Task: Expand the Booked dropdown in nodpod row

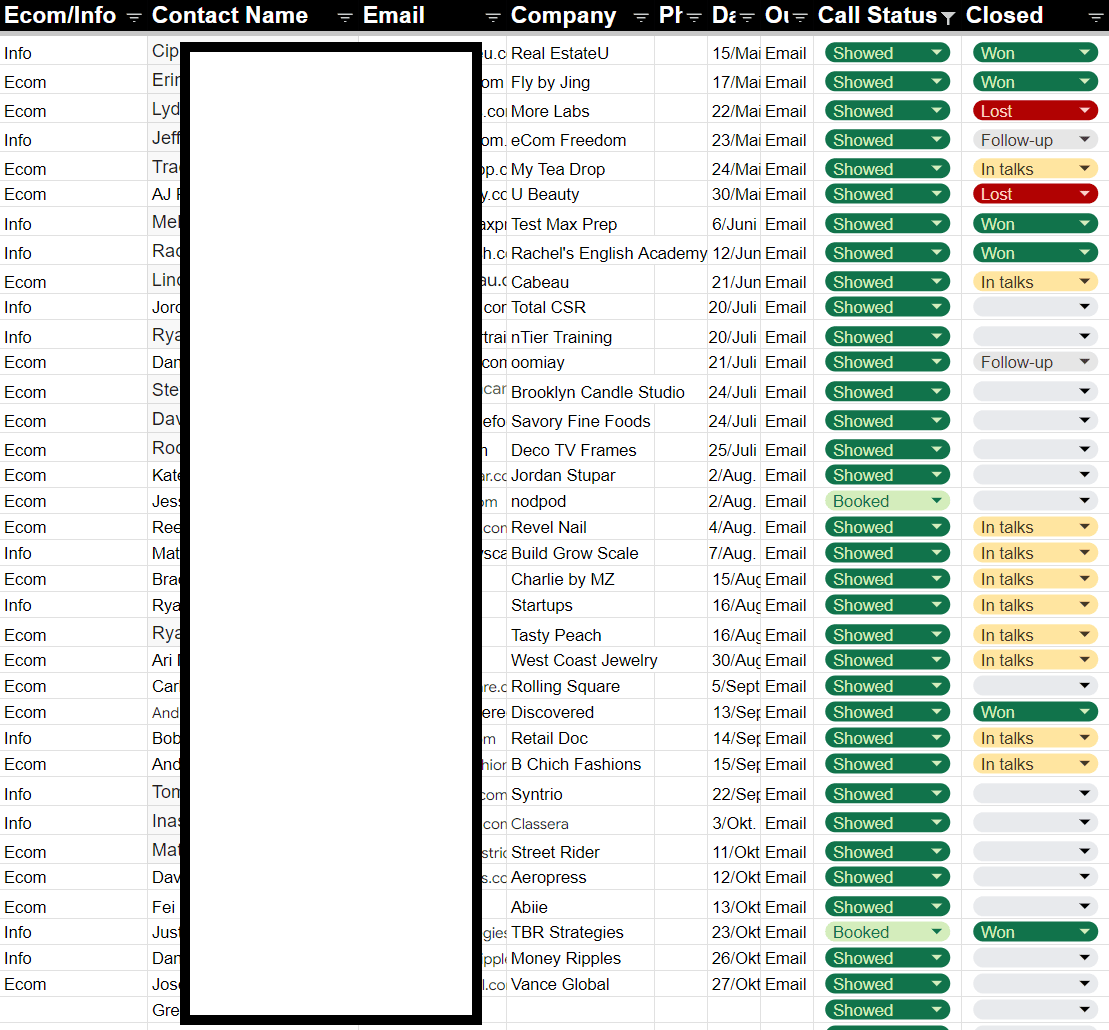Action: 936,501
